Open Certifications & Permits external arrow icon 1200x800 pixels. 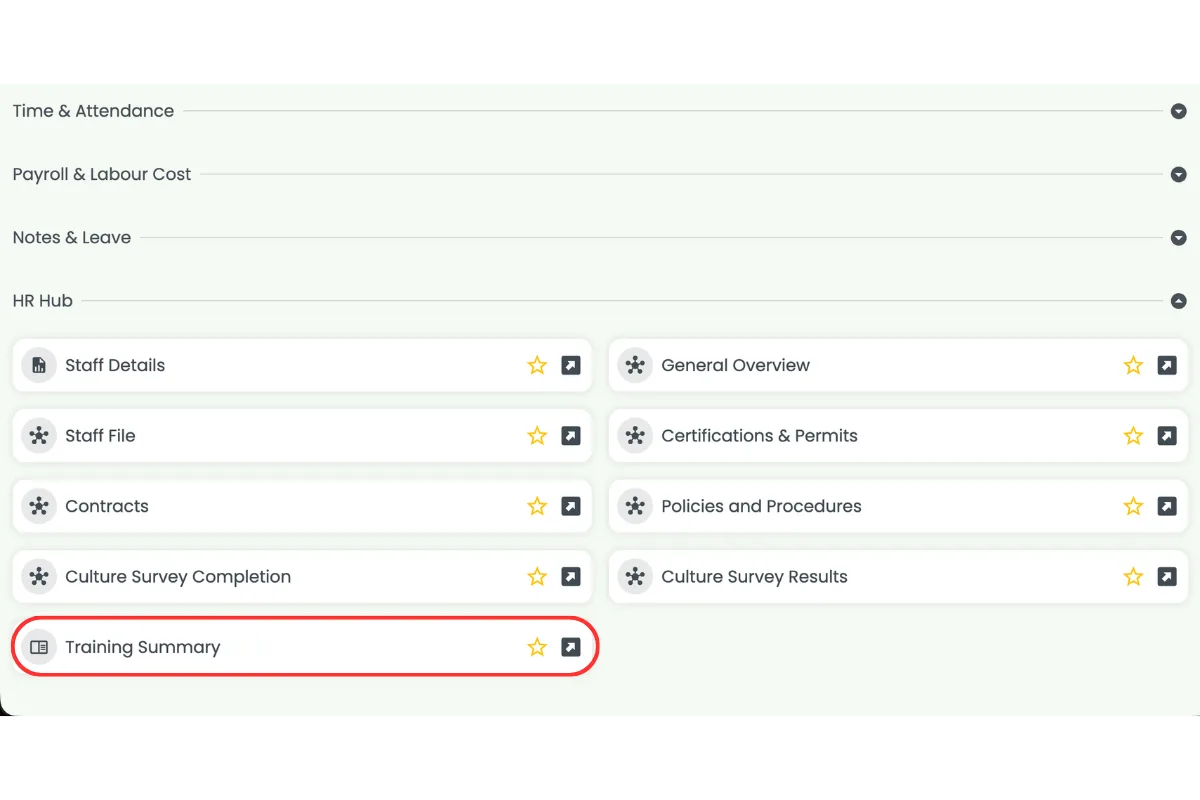(1167, 436)
